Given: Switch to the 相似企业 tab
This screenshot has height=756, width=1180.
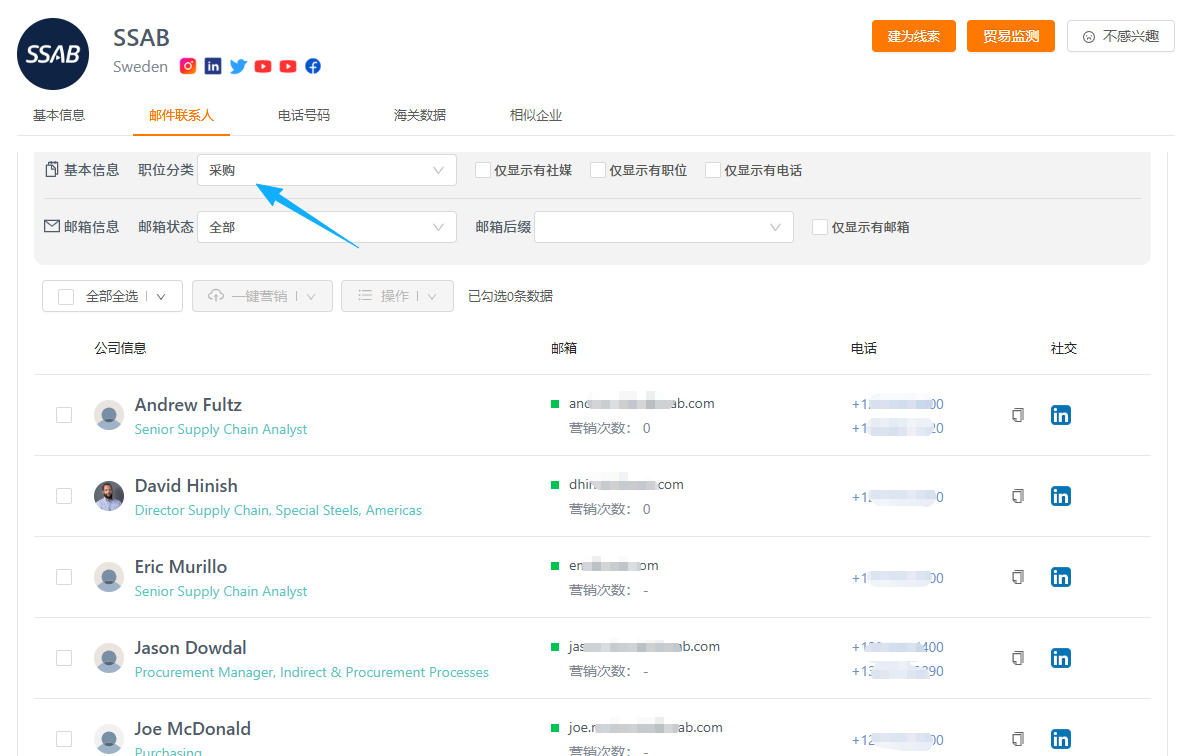Looking at the screenshot, I should (x=536, y=115).
